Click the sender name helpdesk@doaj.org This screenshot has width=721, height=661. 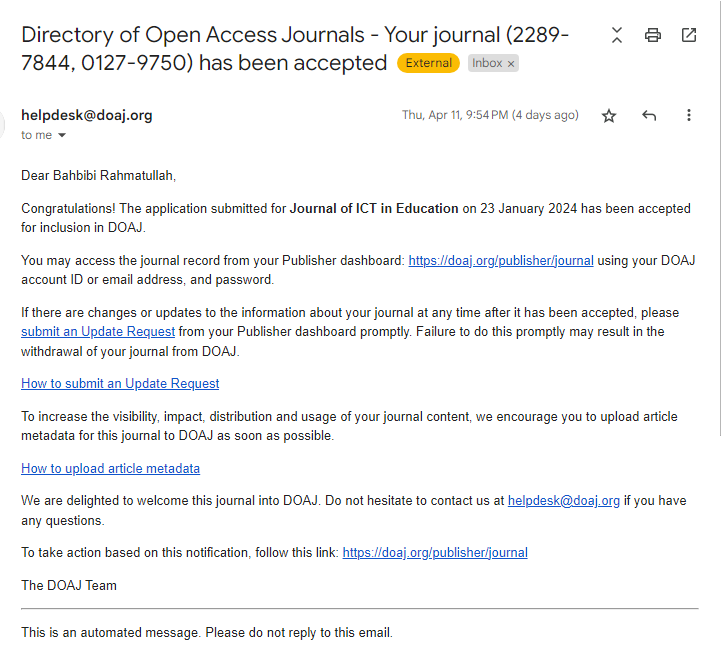(87, 115)
